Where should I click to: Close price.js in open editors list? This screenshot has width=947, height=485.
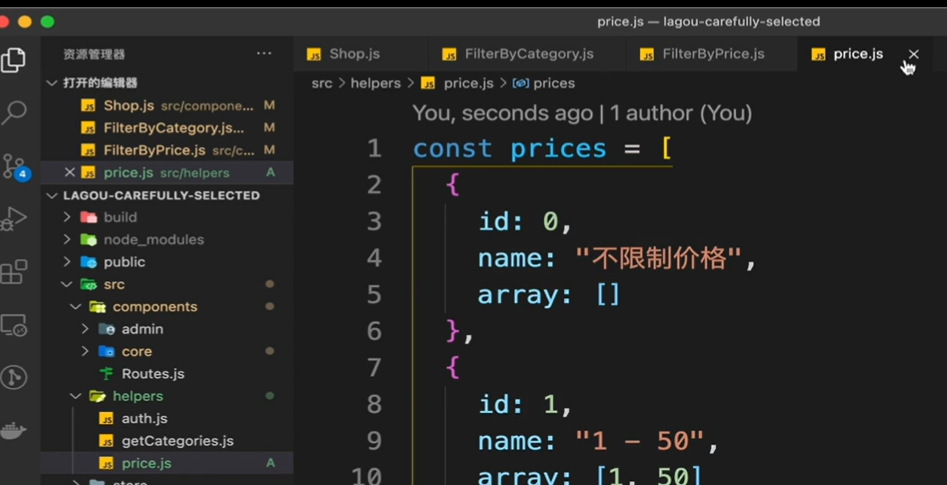(x=69, y=173)
